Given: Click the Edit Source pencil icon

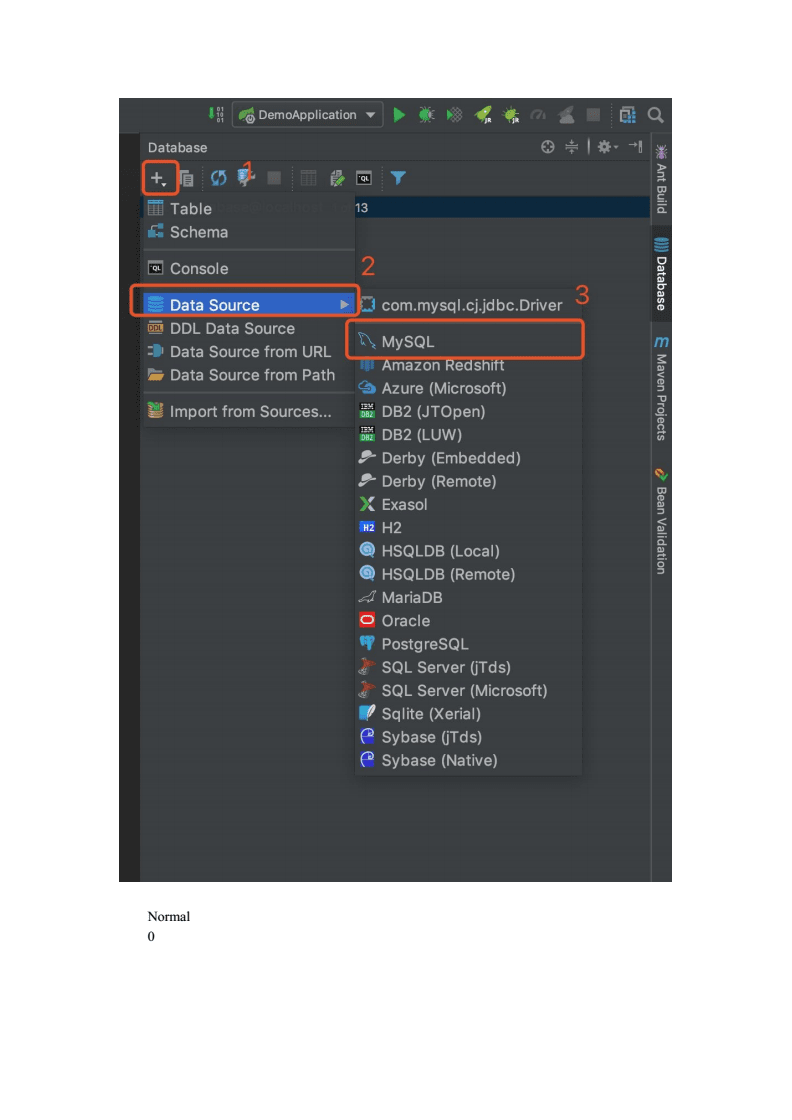Looking at the screenshot, I should click(x=337, y=178).
